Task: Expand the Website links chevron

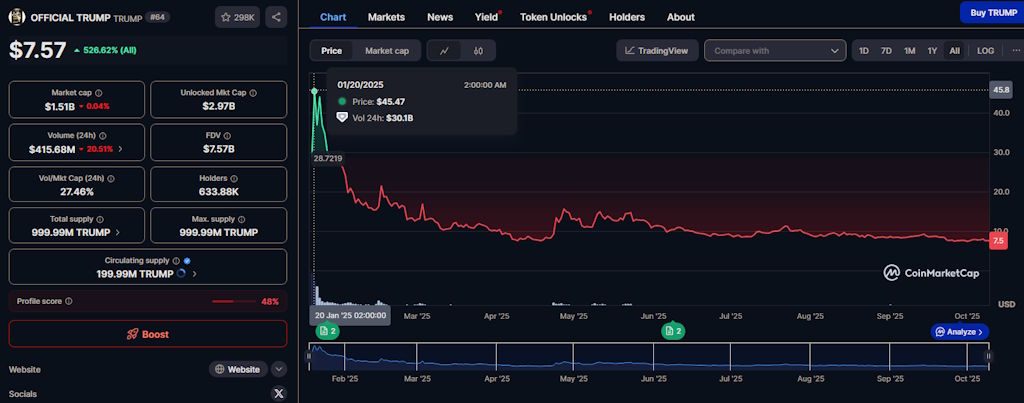Action: point(279,369)
